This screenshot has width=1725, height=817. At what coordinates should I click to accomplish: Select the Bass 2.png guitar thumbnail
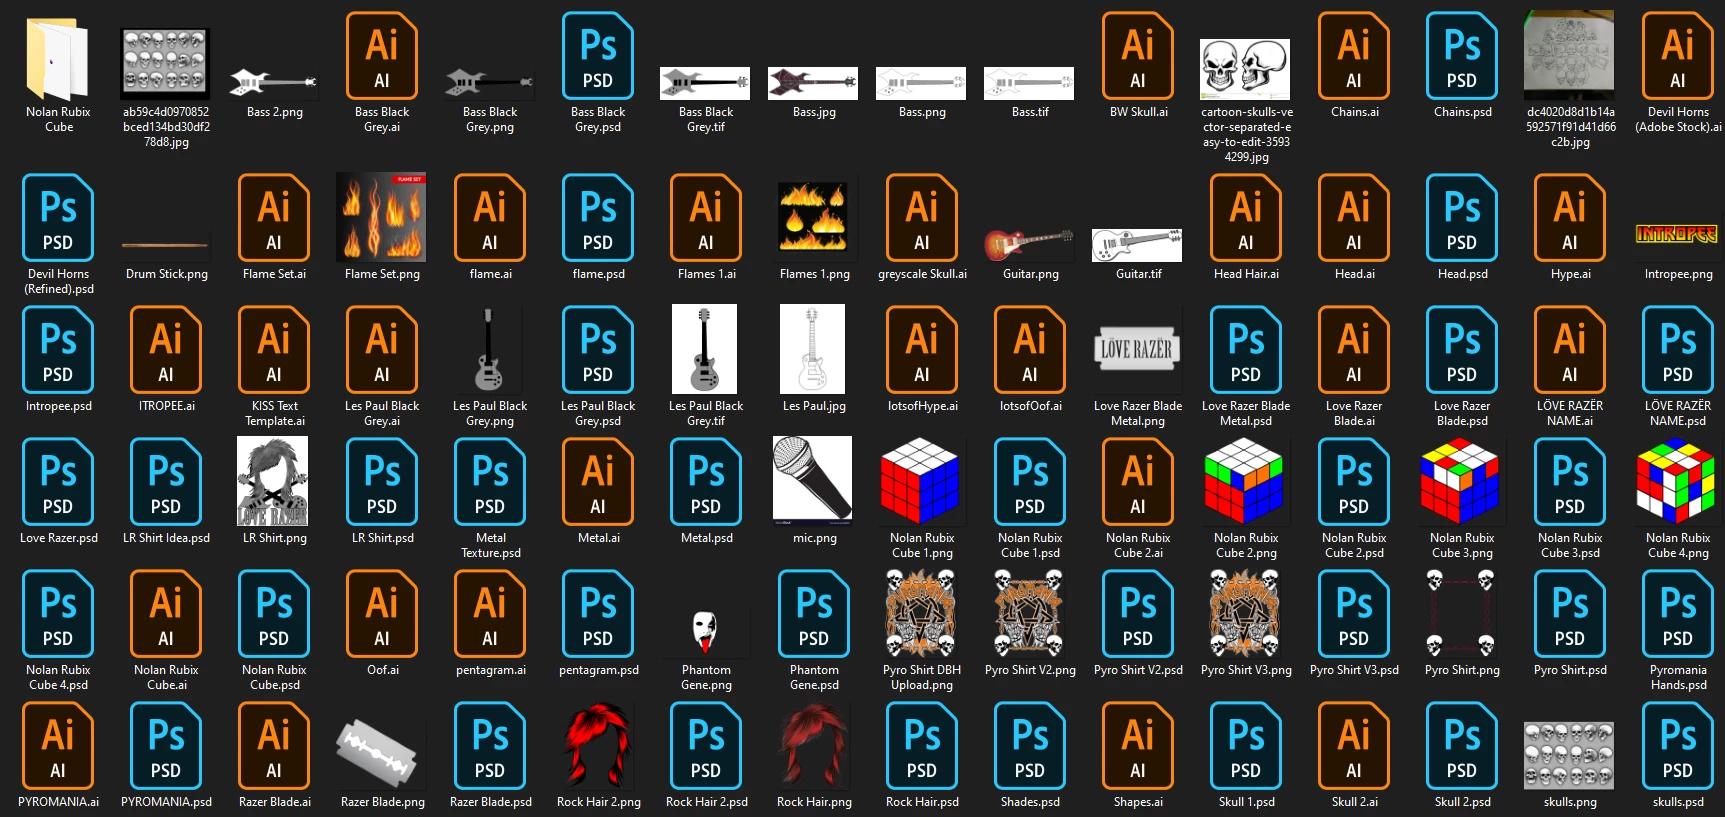coord(274,82)
